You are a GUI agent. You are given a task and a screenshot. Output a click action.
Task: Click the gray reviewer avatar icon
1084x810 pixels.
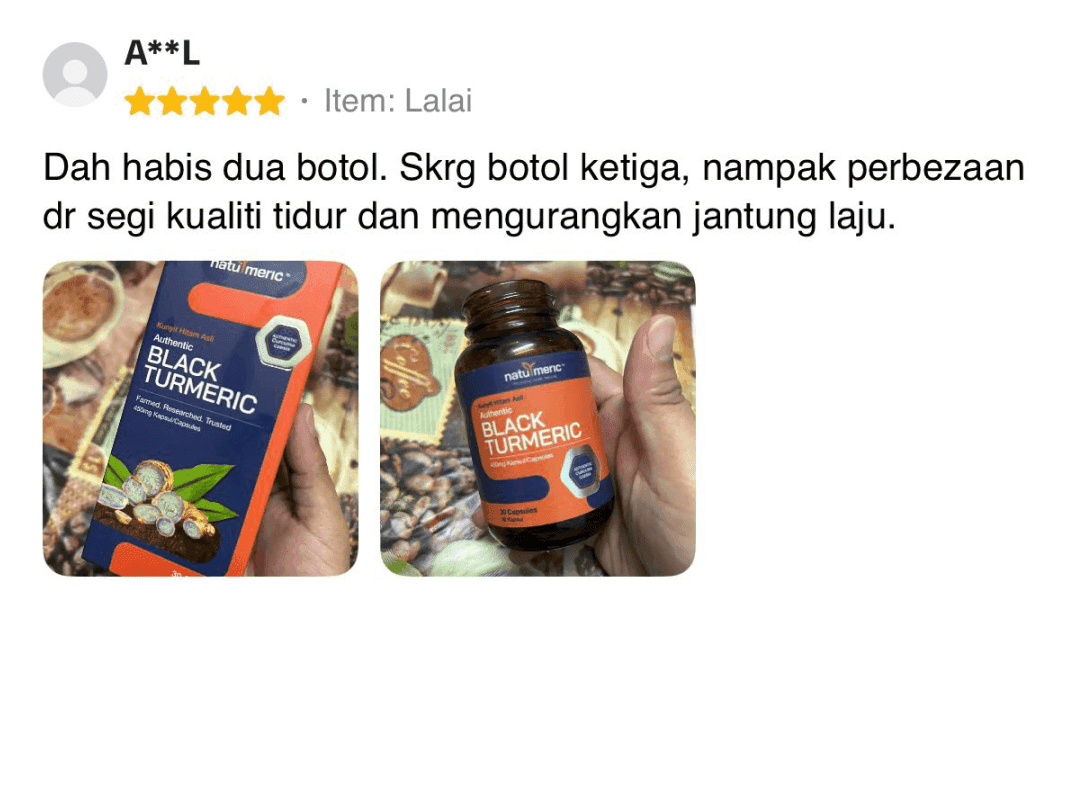pyautogui.click(x=75, y=75)
